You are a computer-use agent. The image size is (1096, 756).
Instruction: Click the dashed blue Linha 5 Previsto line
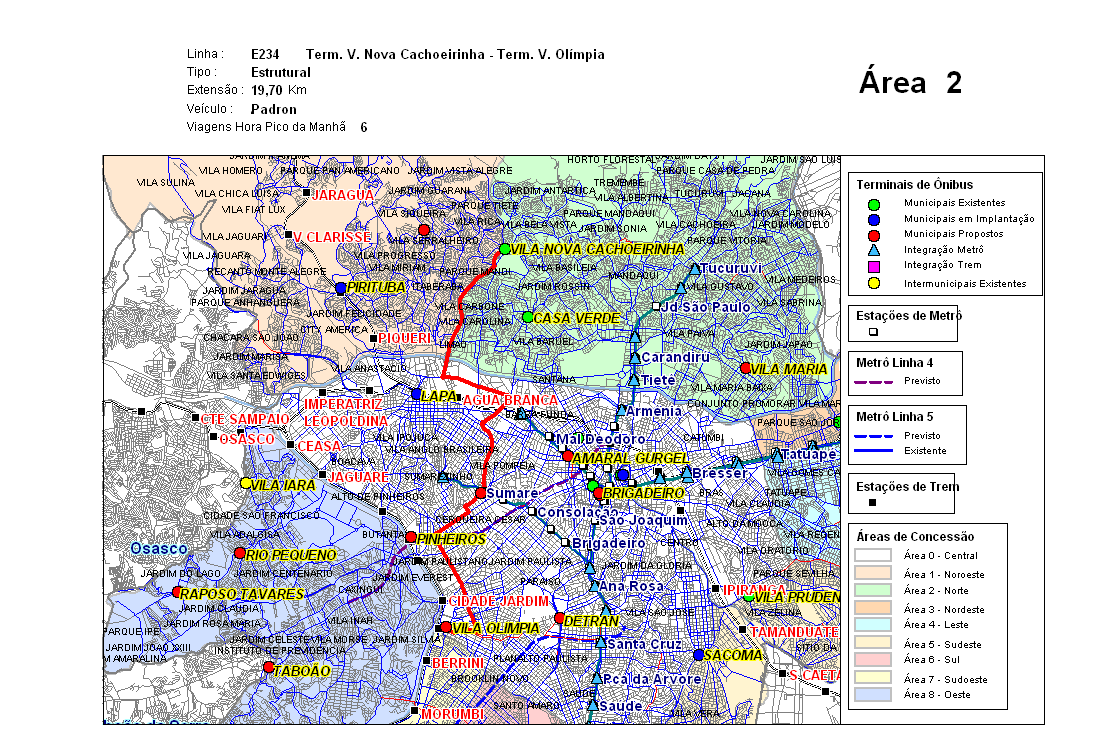click(x=874, y=436)
